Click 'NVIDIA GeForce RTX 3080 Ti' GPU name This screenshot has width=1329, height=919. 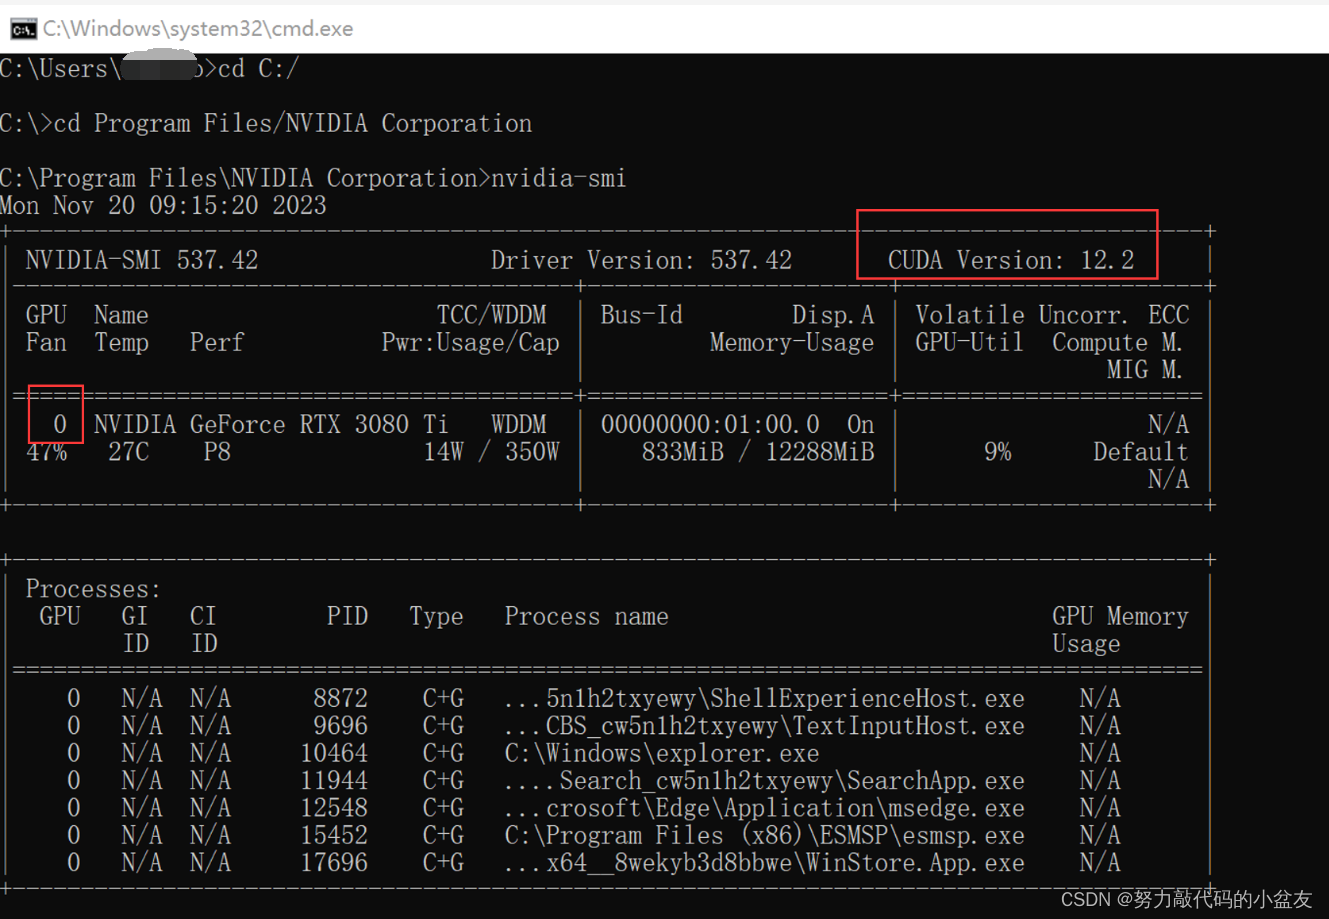(x=271, y=424)
